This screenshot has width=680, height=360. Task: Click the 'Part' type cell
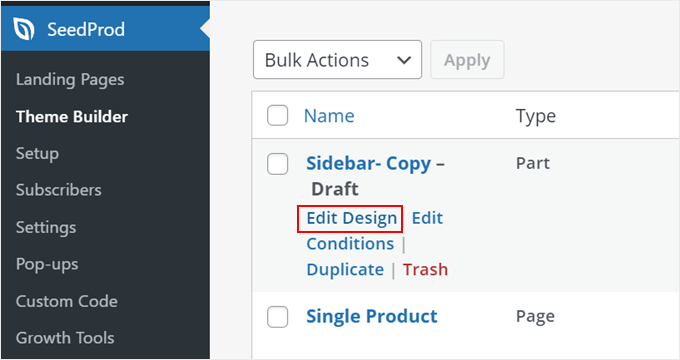(x=533, y=164)
